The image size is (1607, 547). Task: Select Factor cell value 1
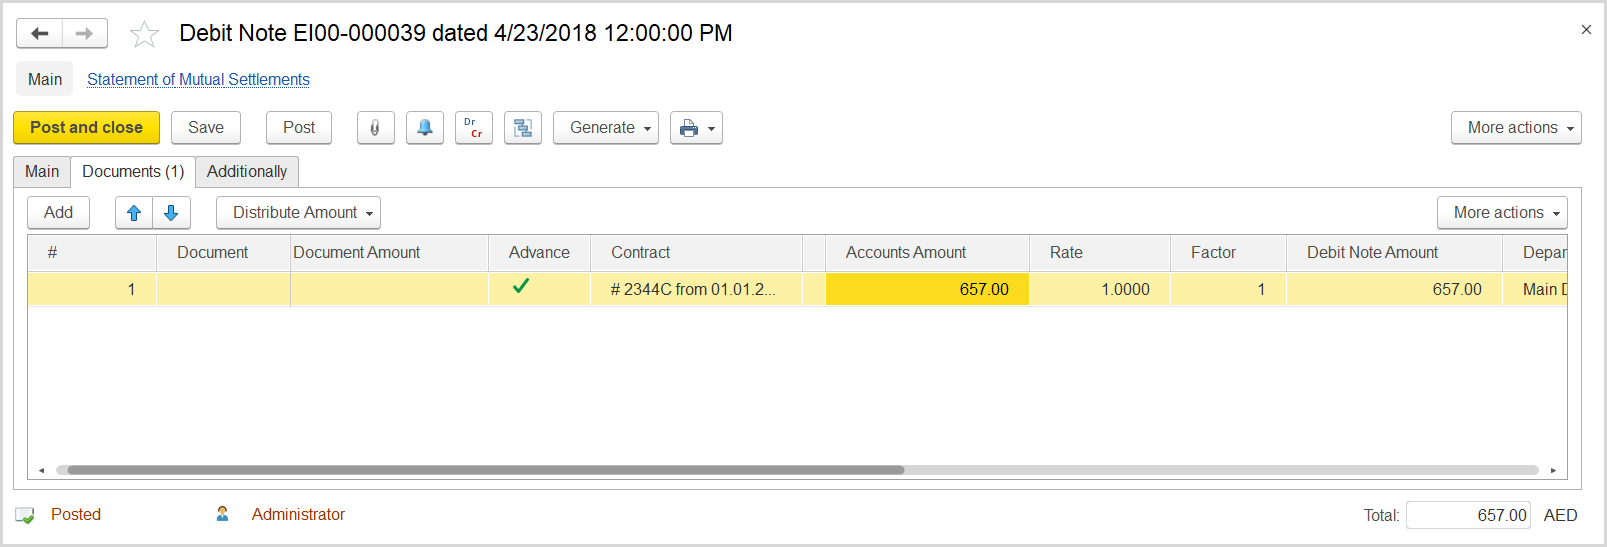[x=1228, y=289]
